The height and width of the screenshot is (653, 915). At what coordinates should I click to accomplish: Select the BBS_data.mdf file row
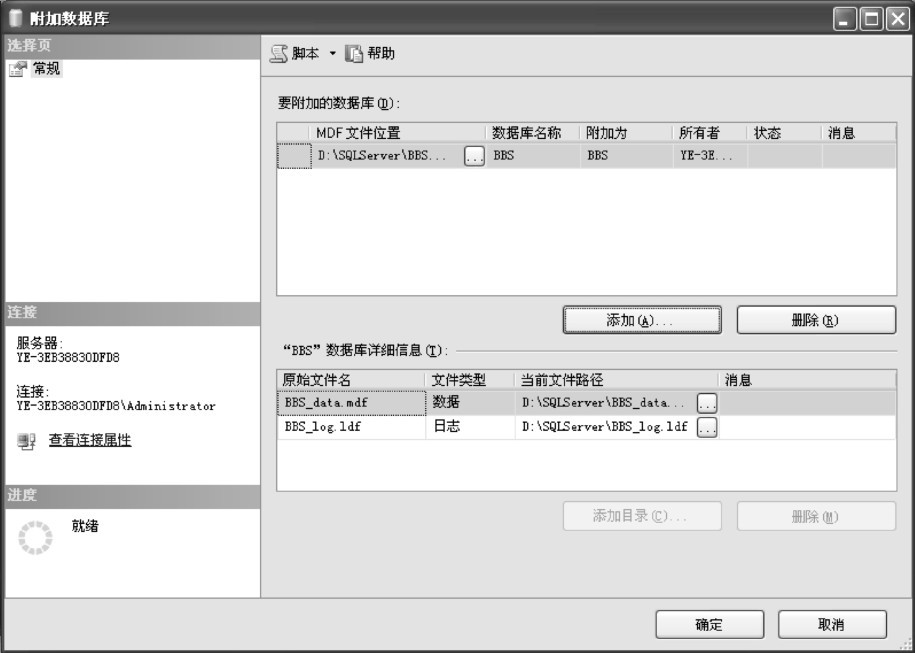pos(586,403)
